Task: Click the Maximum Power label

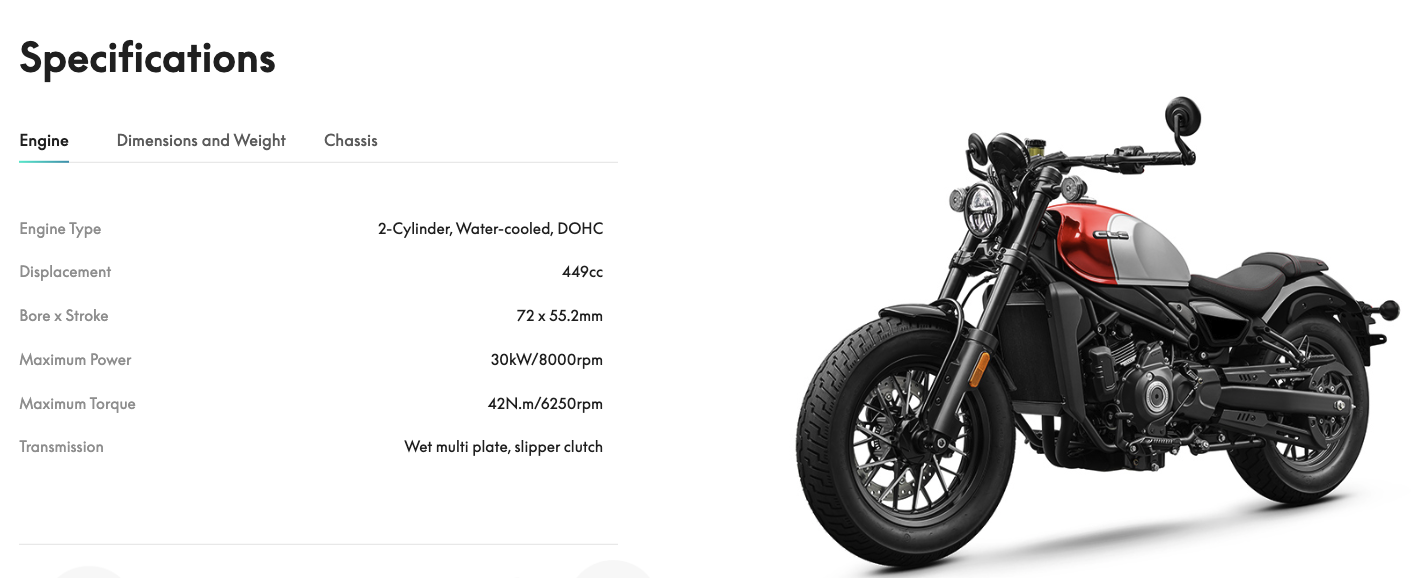Action: tap(75, 360)
